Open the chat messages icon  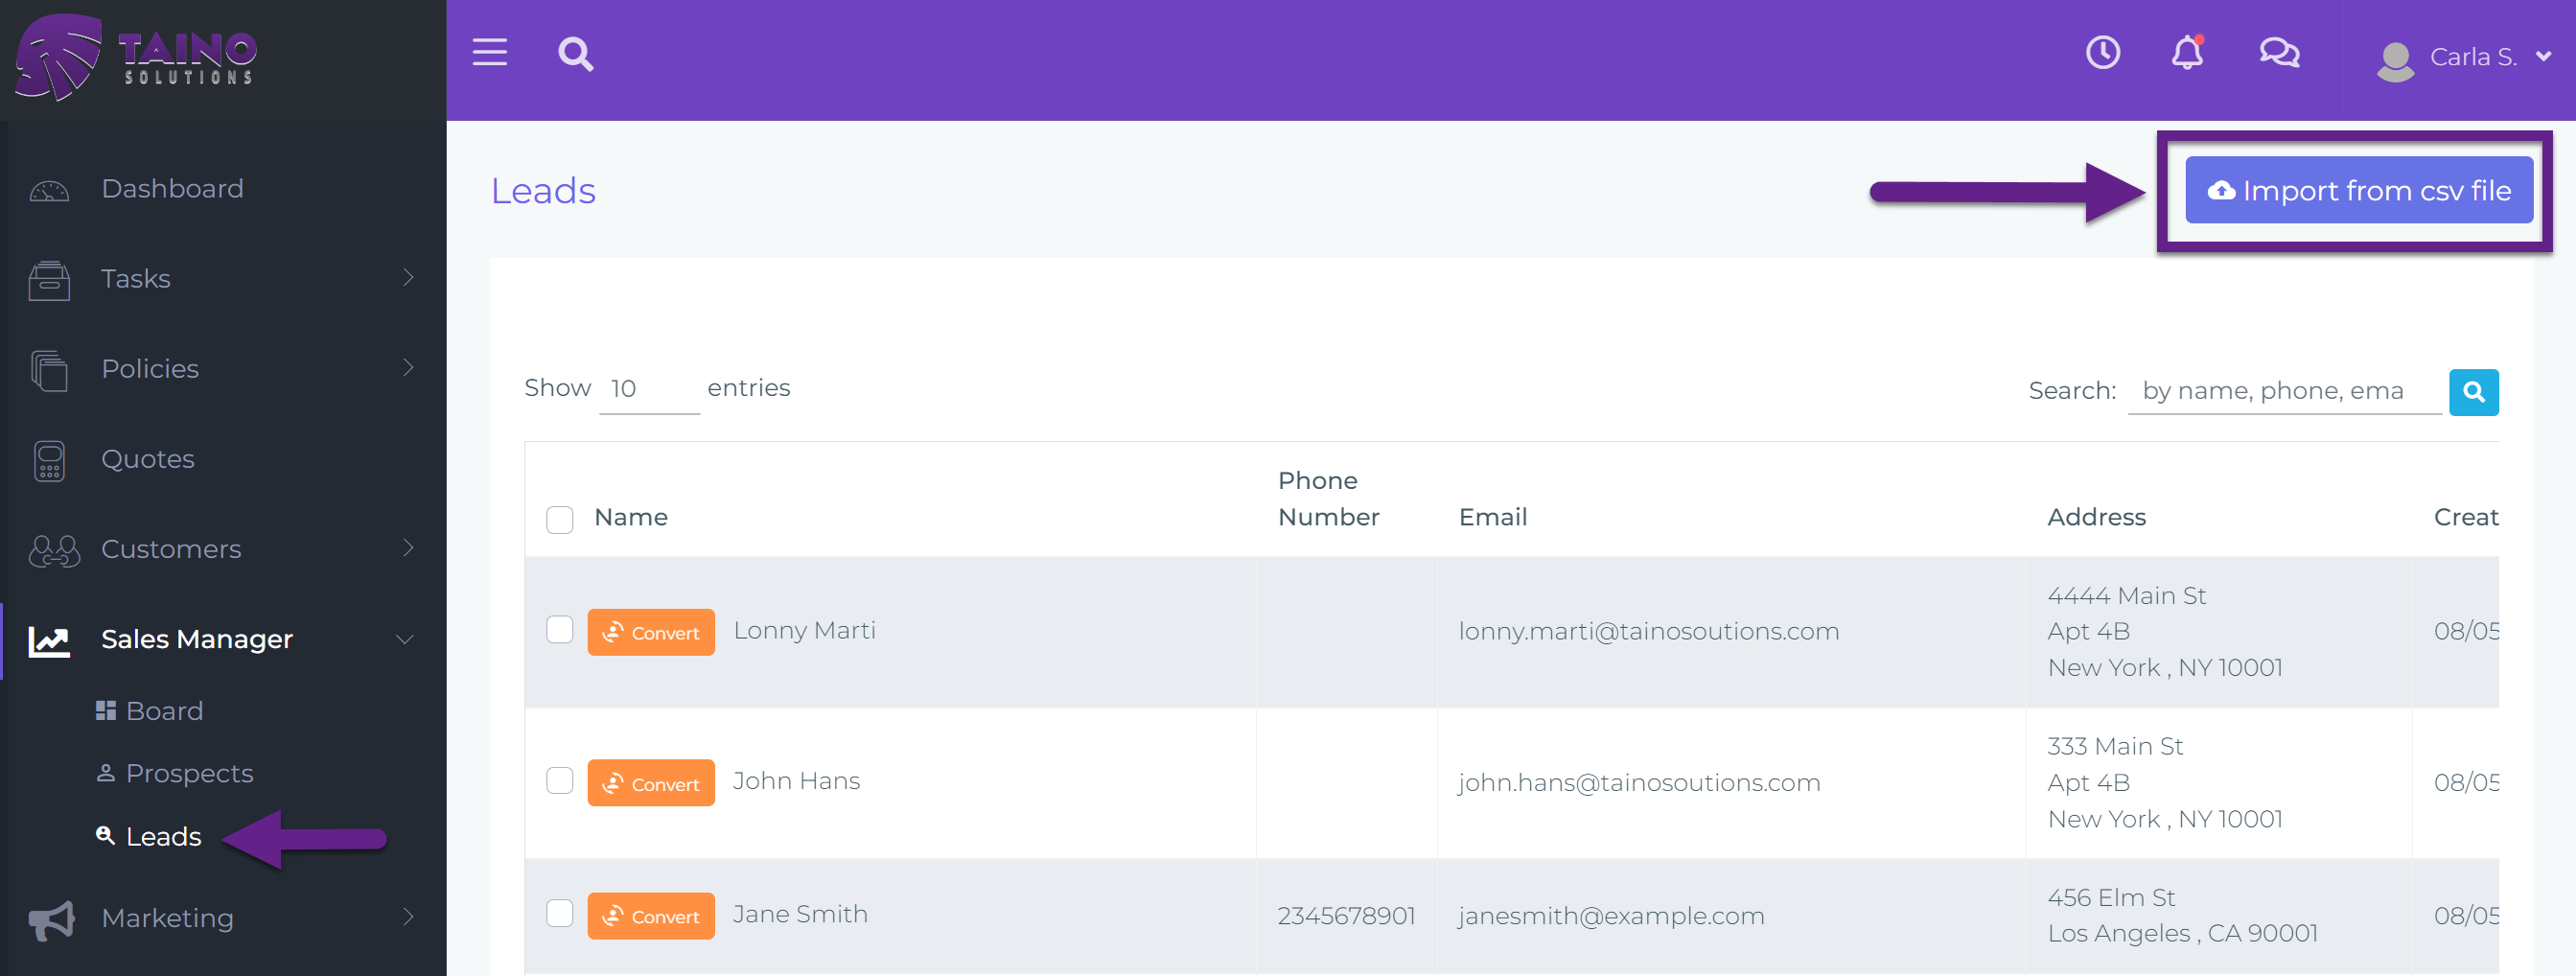2279,52
